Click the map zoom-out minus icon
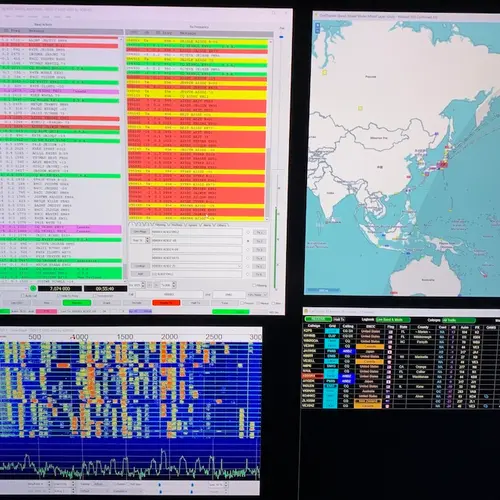 click(318, 31)
